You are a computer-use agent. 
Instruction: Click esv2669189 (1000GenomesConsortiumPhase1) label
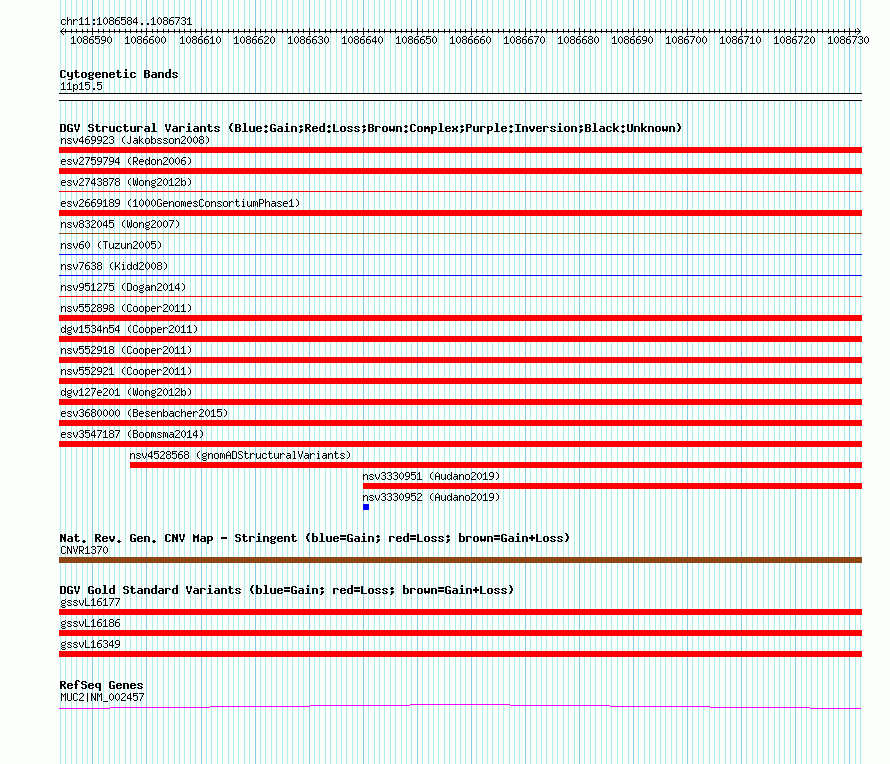click(180, 203)
